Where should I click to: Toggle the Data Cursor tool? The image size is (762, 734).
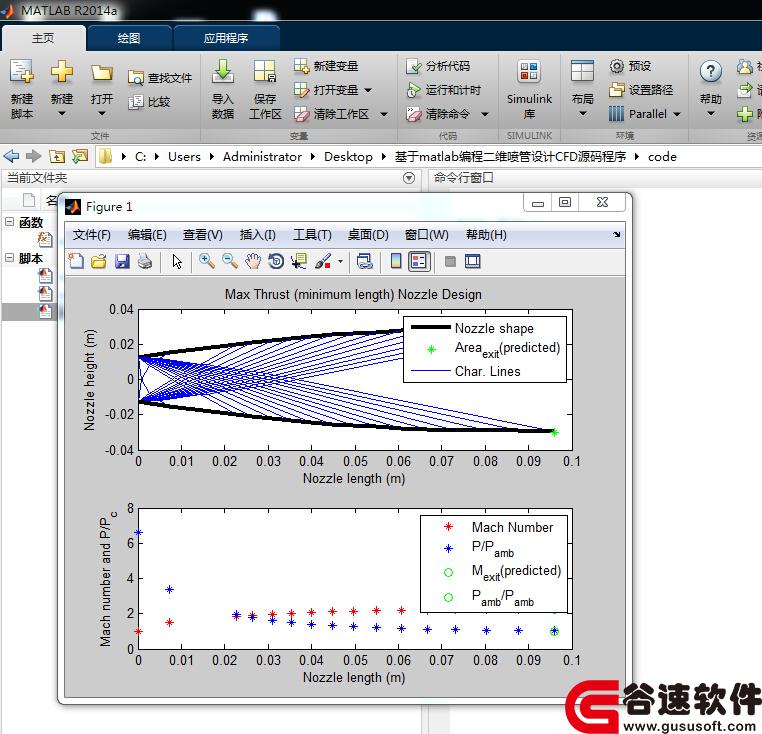299,262
